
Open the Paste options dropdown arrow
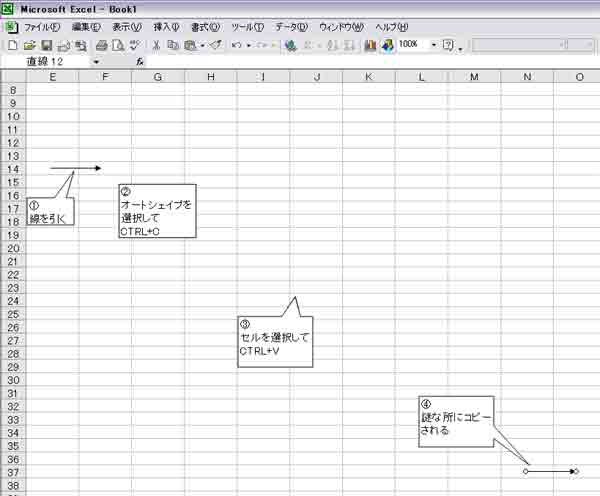pyautogui.click(x=202, y=45)
